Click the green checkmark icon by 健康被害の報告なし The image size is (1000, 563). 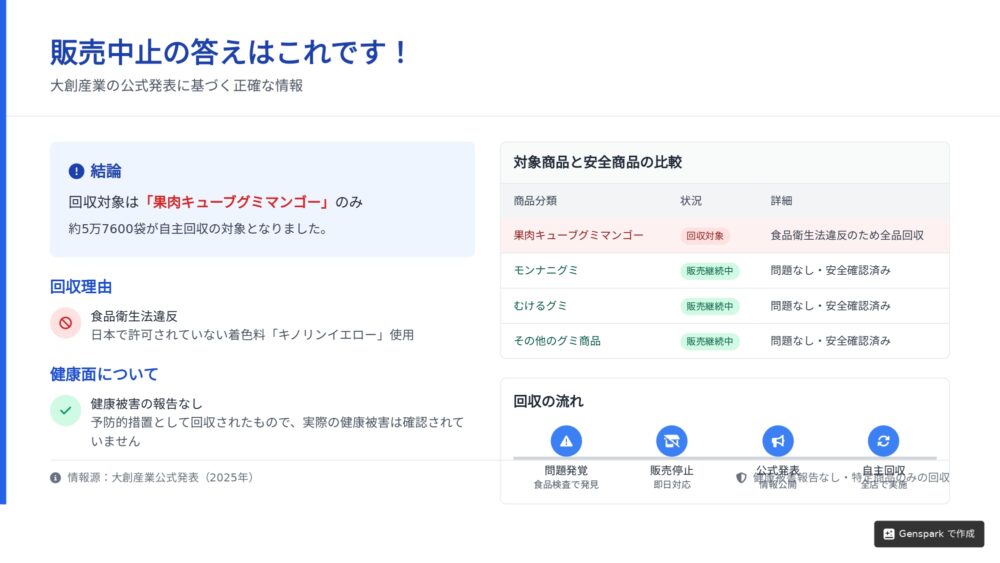pos(66,411)
